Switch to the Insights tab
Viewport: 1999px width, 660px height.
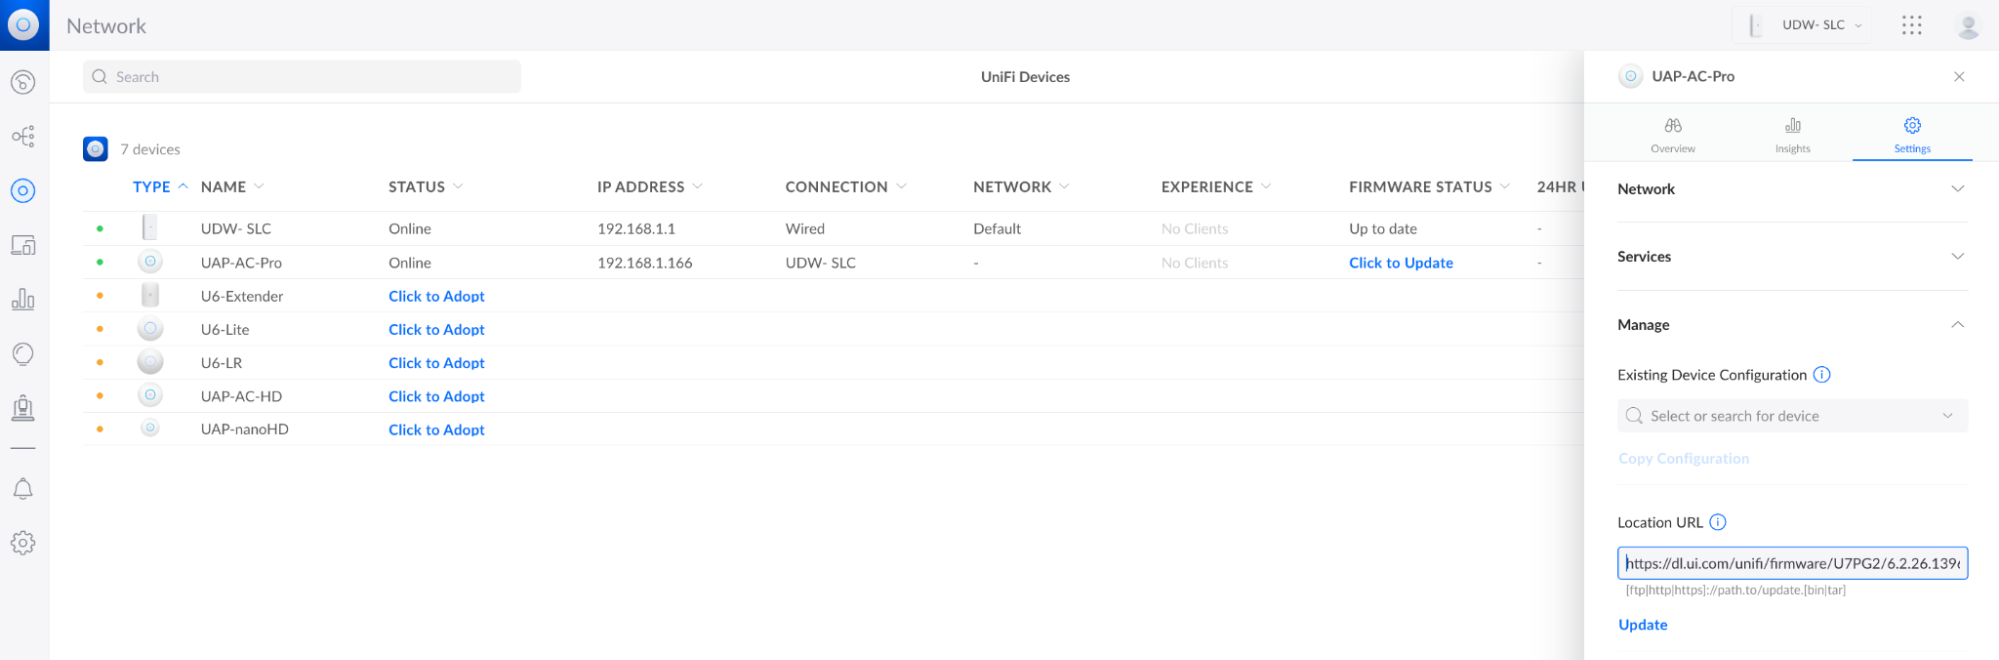[1792, 134]
